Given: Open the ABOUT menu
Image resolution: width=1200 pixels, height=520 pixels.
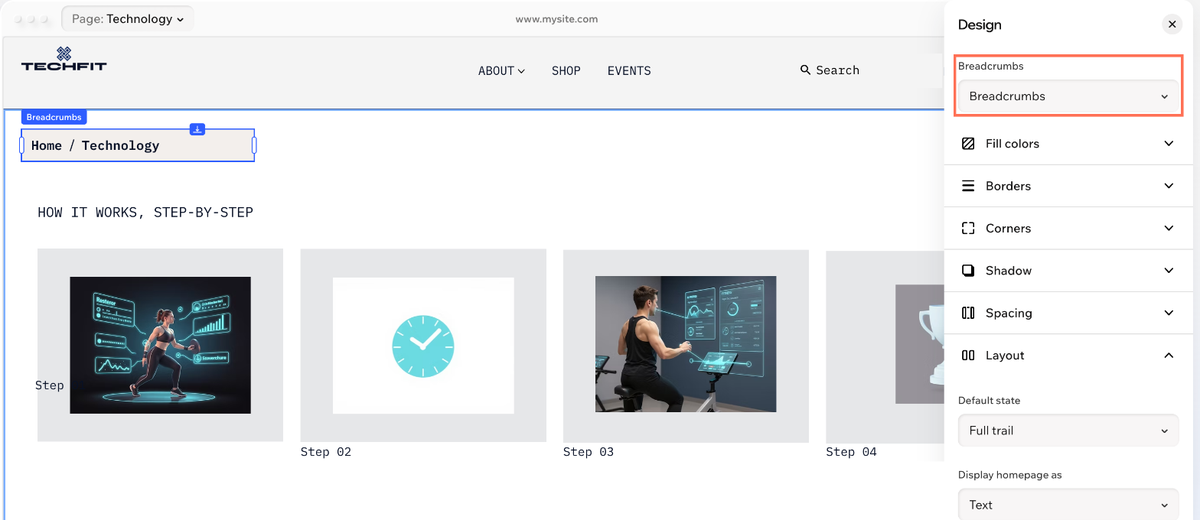Looking at the screenshot, I should point(501,71).
